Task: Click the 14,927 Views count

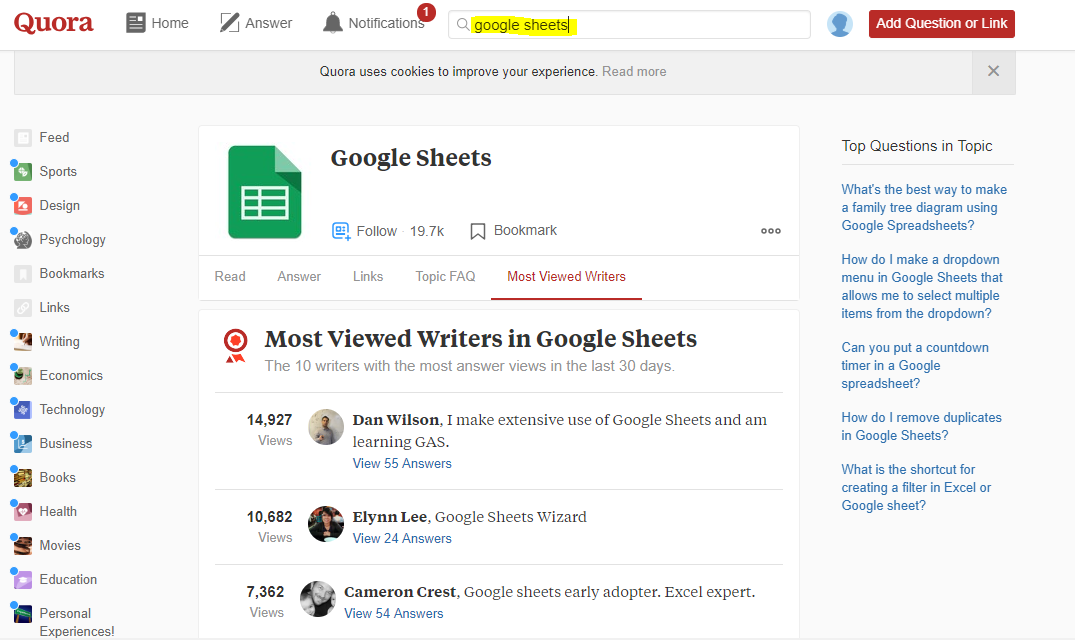Action: coord(269,430)
